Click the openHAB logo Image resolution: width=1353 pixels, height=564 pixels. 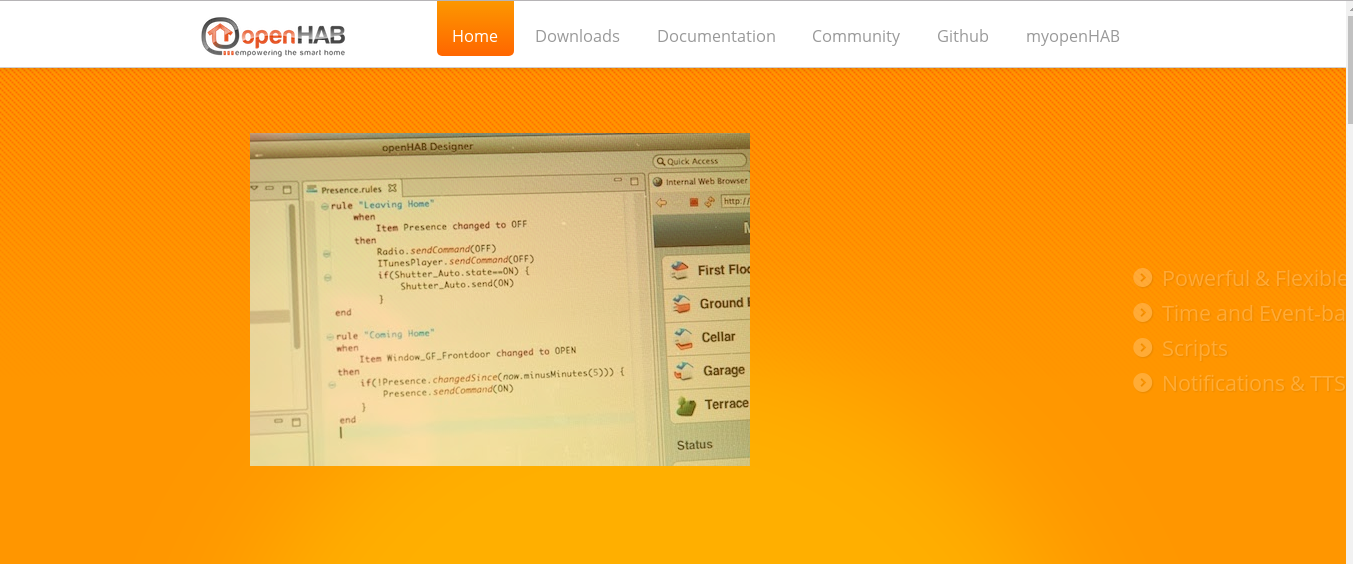point(273,36)
